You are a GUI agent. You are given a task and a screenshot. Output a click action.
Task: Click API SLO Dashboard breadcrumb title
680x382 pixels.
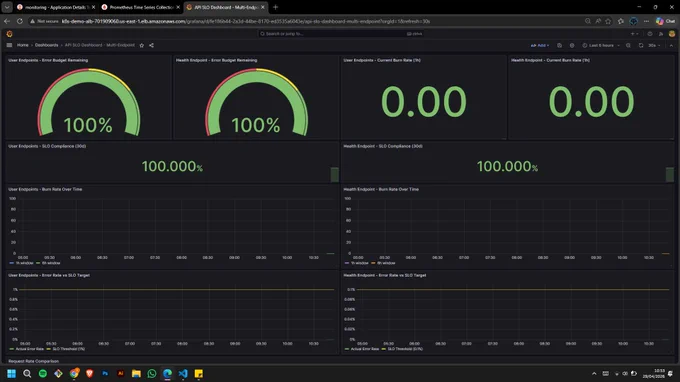(x=100, y=45)
